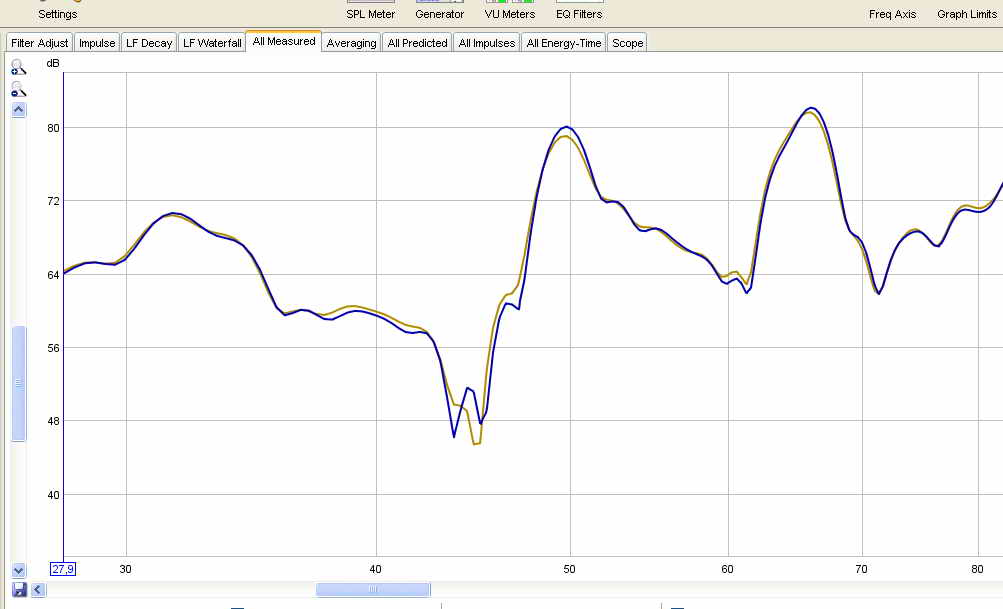Open Settings from the toolbar
The width and height of the screenshot is (1003, 609).
[x=58, y=12]
